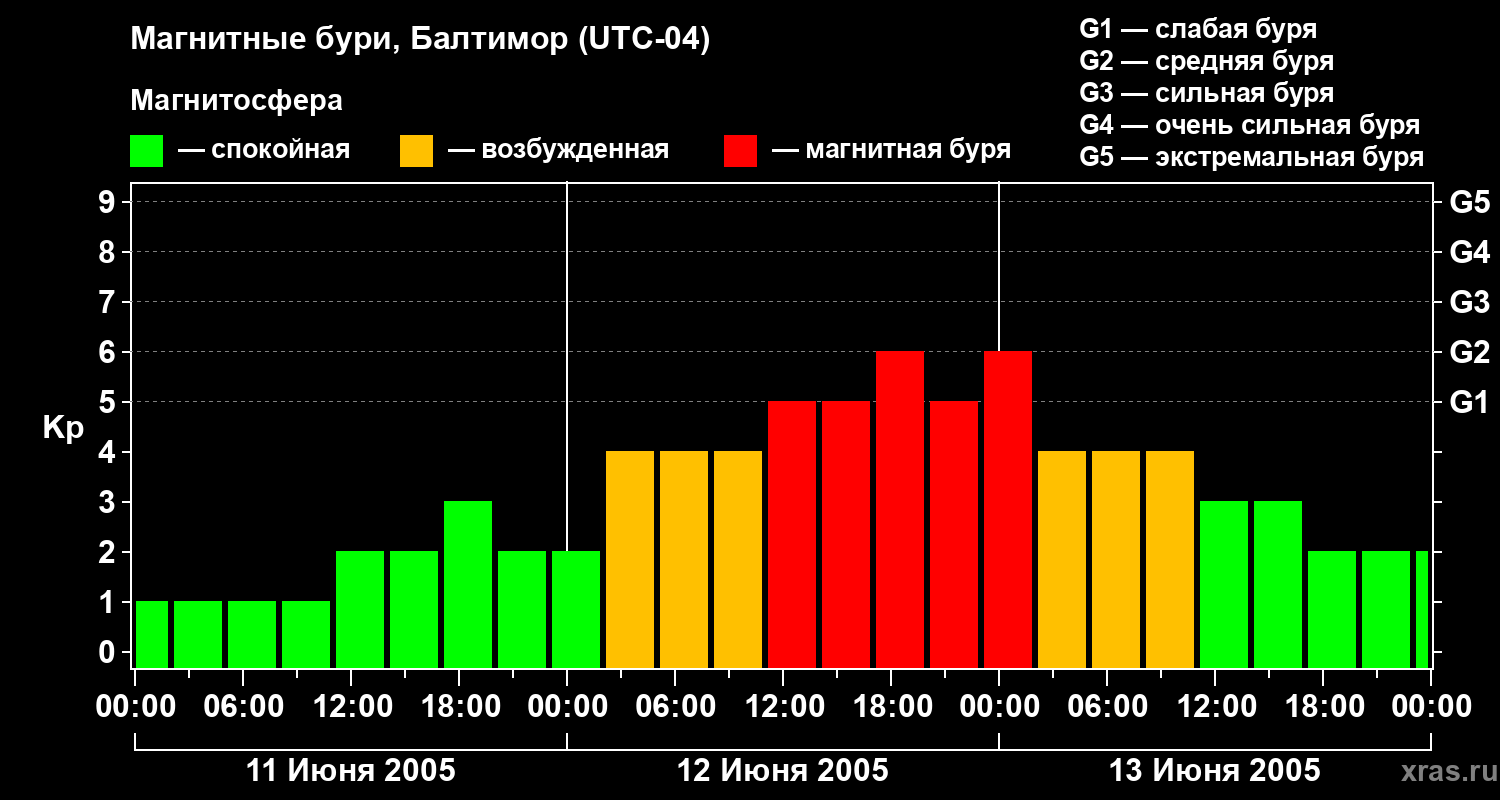Click the G3 label on right axis
Viewport: 1500px width, 800px height.
(x=1469, y=302)
